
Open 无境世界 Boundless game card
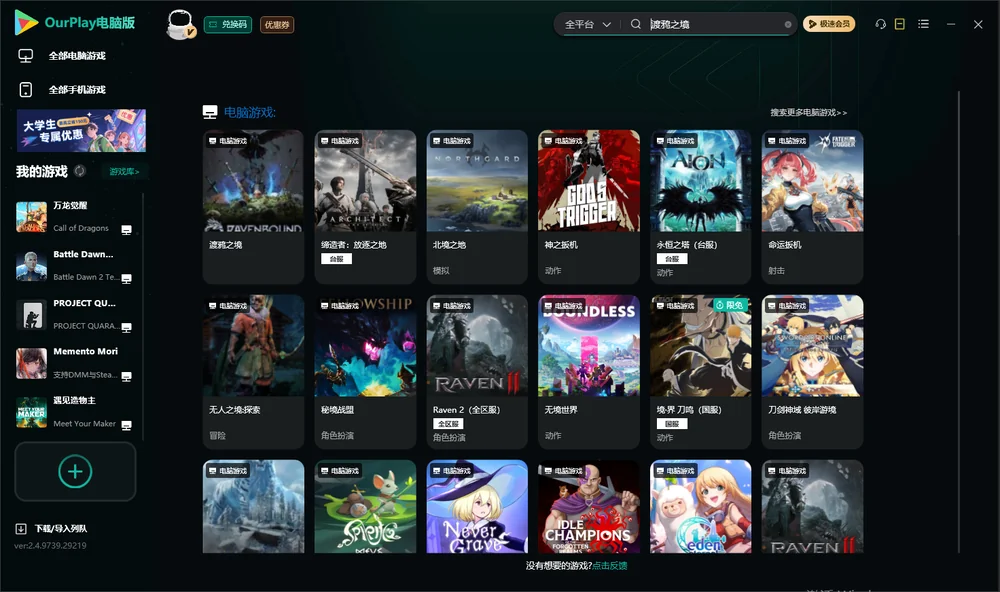coord(589,371)
